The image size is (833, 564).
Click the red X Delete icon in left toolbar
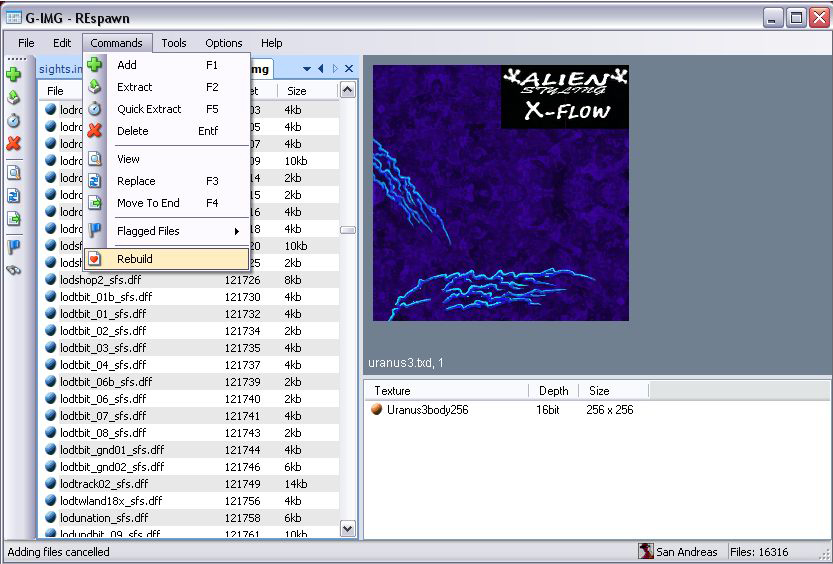[x=14, y=143]
